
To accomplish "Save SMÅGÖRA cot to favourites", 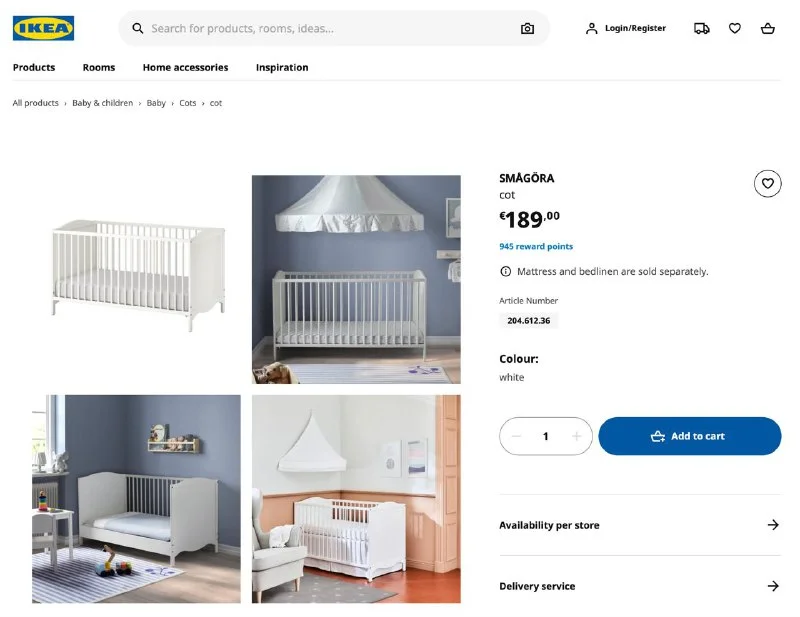I will click(x=767, y=183).
